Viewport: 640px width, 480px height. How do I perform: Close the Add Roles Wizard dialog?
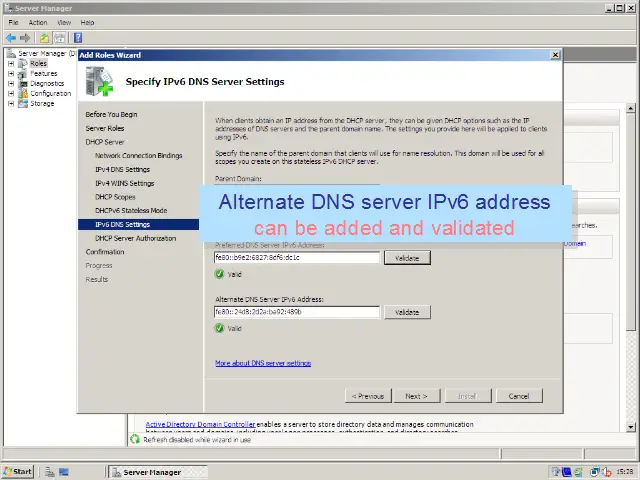tap(555, 55)
